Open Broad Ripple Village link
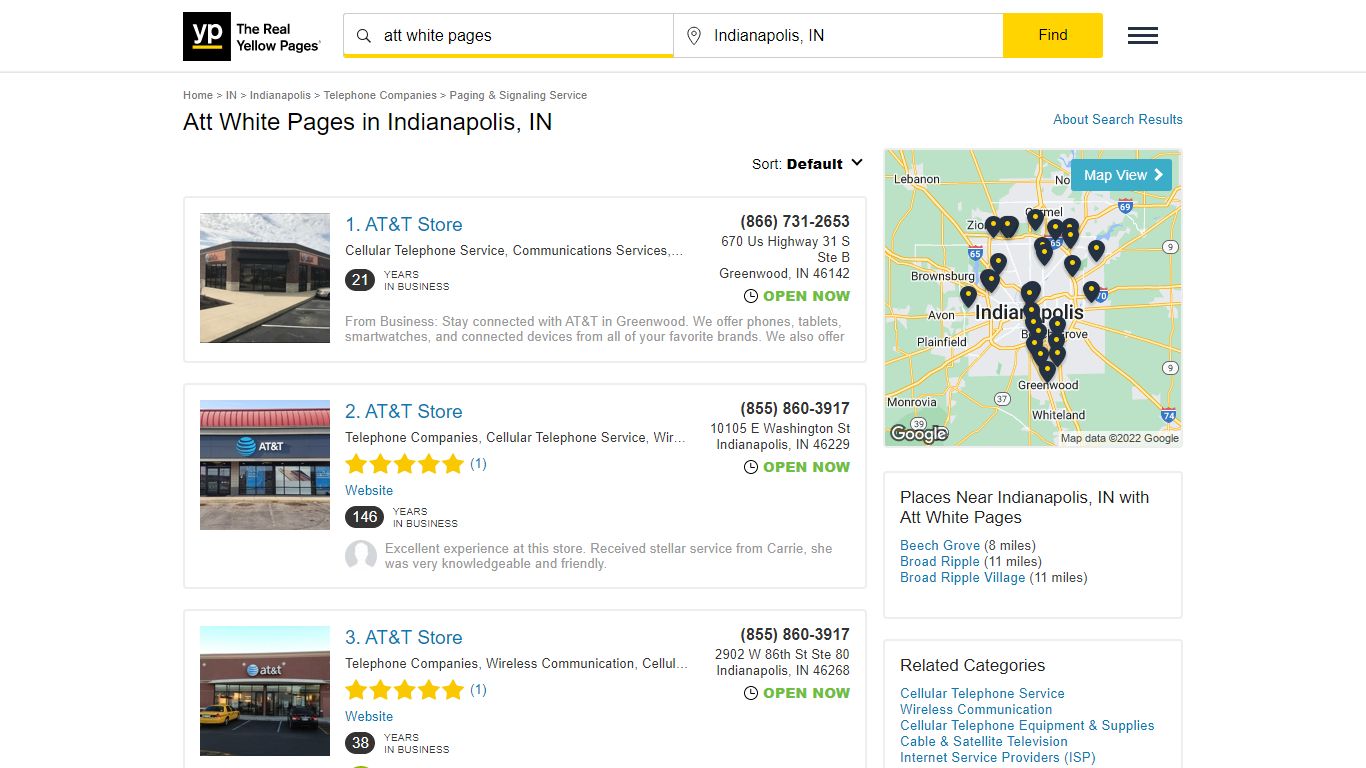 [963, 577]
